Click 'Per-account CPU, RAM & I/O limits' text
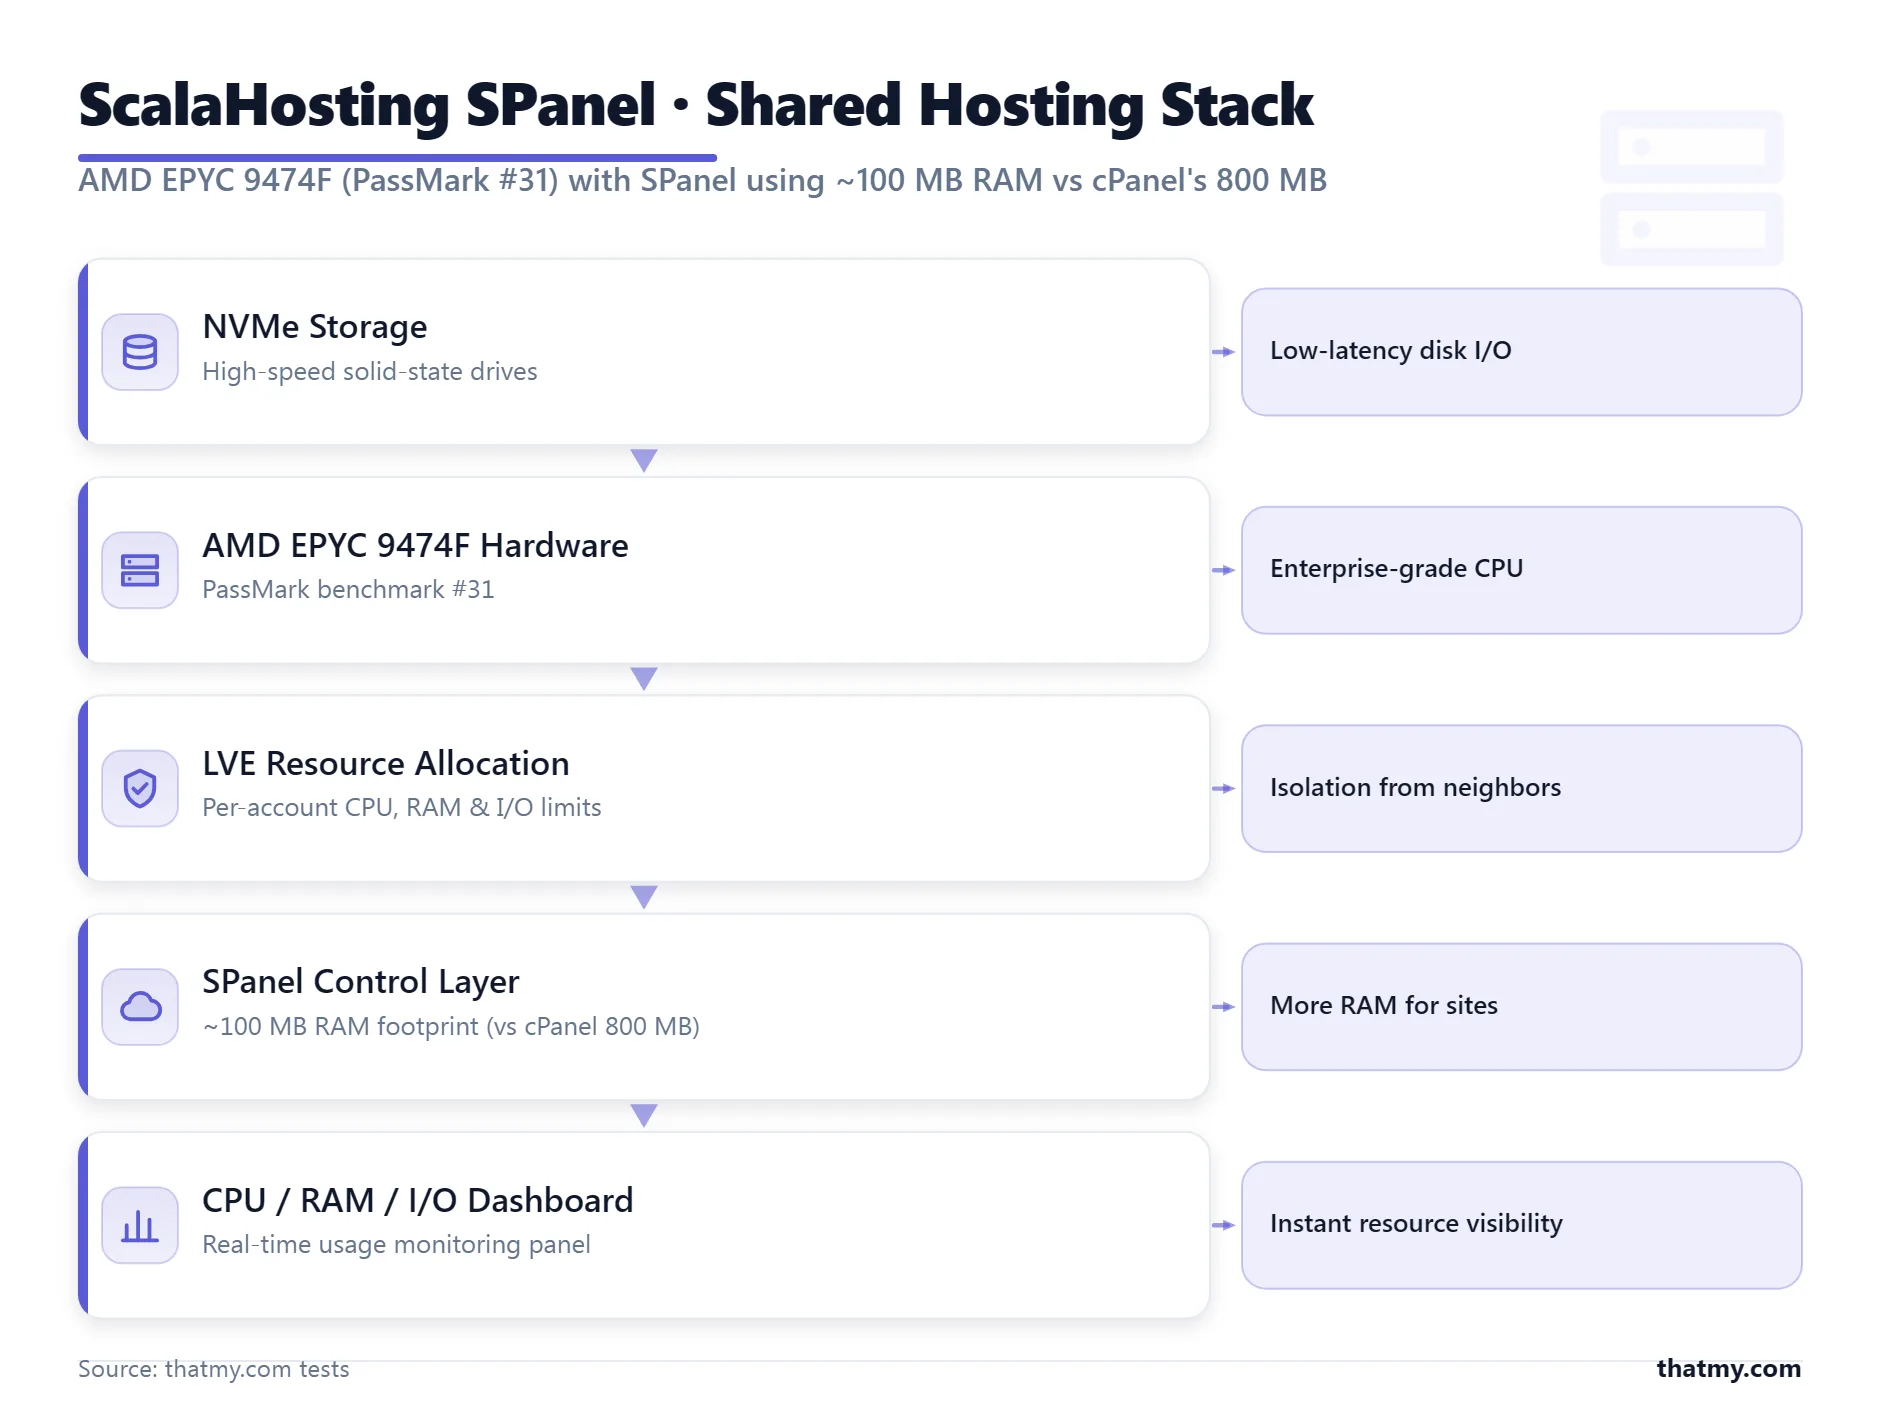The image size is (1880, 1416). [x=402, y=807]
